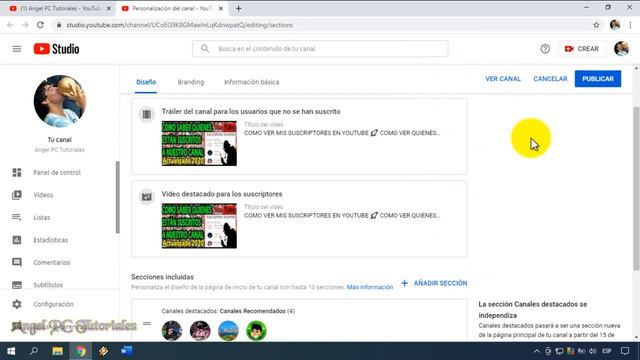Switch to the Branding tab
Screen dimensions: 640x360
click(x=191, y=82)
